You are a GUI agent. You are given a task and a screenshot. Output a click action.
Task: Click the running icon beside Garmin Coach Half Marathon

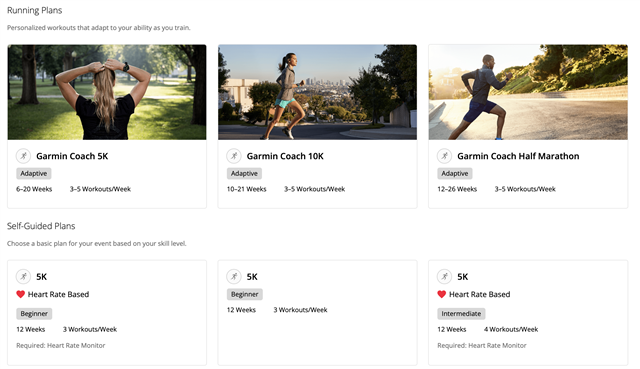point(444,156)
